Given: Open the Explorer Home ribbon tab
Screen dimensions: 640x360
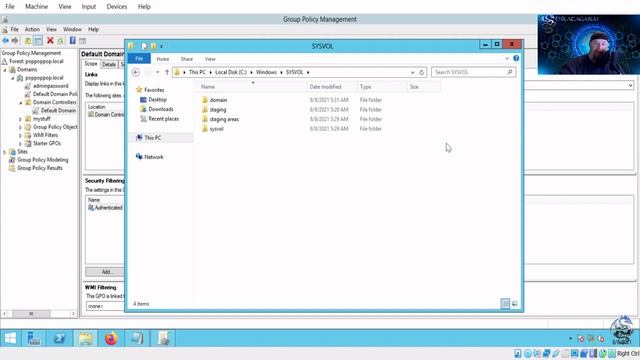Looking at the screenshot, I should tap(163, 59).
